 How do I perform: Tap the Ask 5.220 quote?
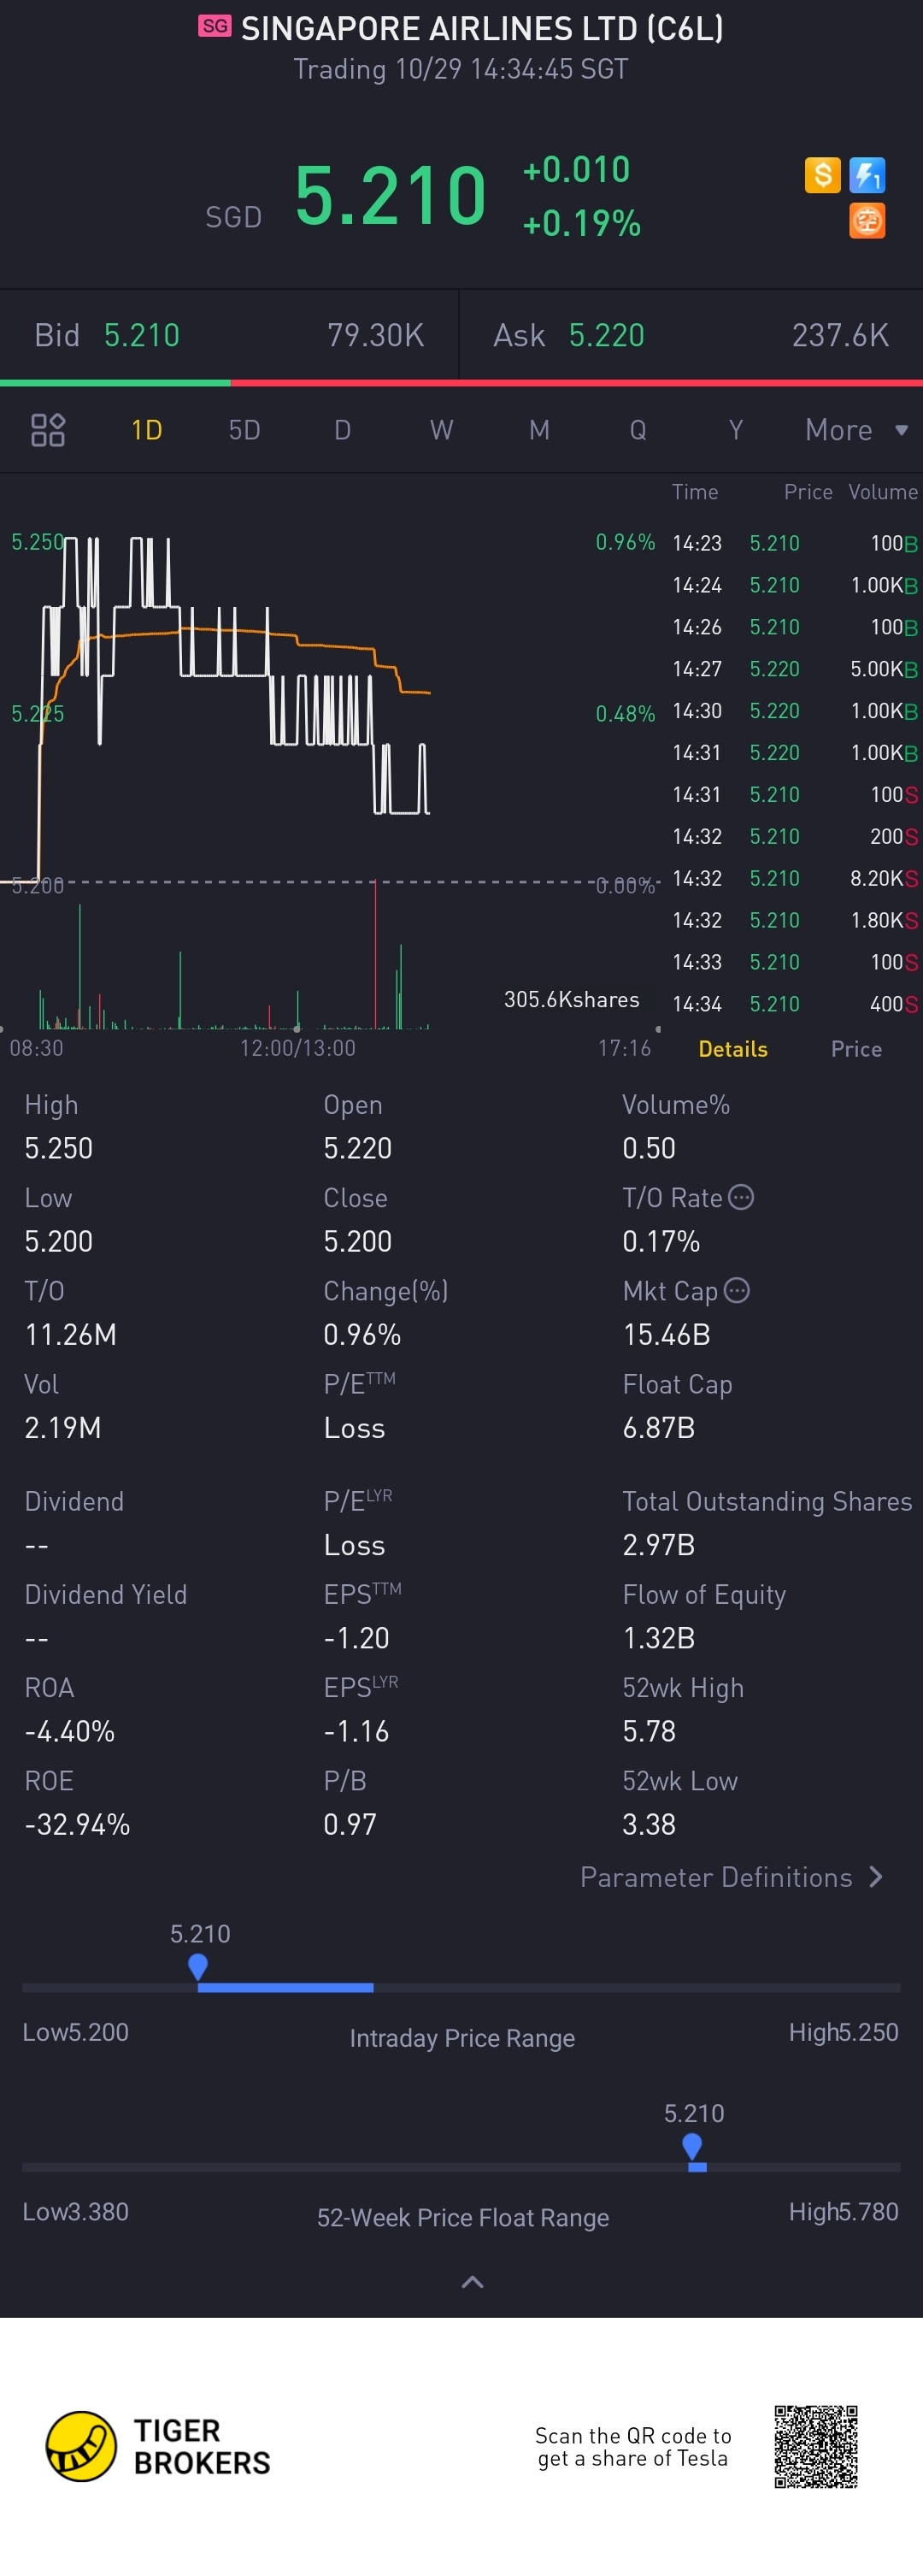691,335
